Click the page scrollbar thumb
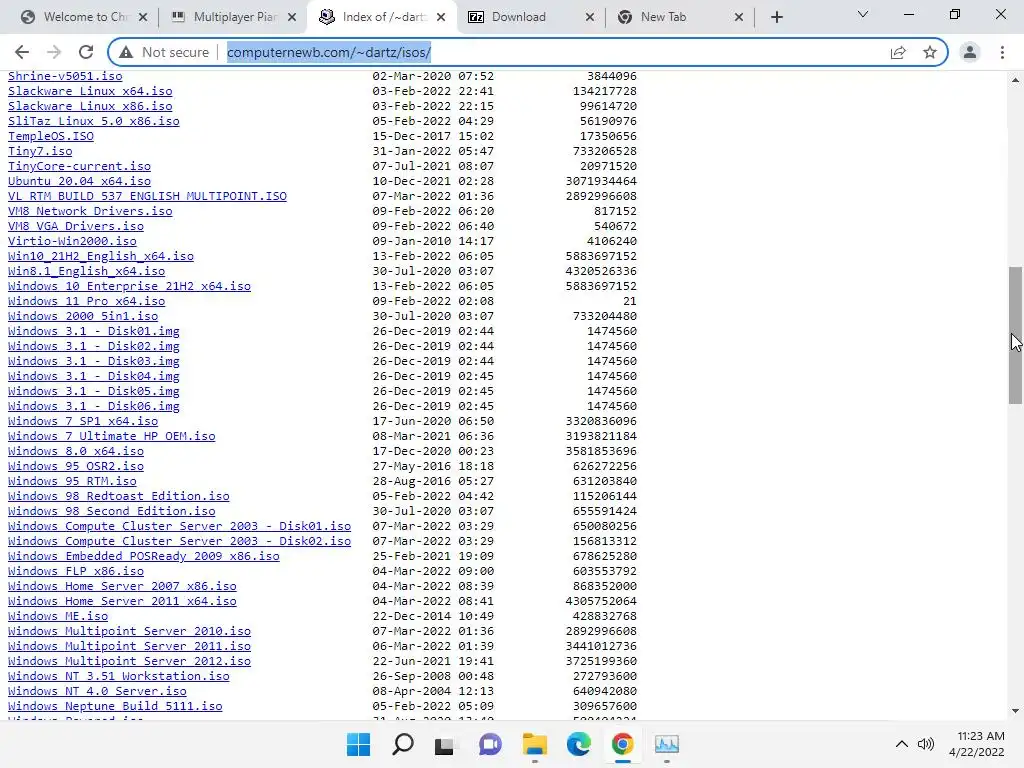The image size is (1024, 768). click(x=1015, y=335)
